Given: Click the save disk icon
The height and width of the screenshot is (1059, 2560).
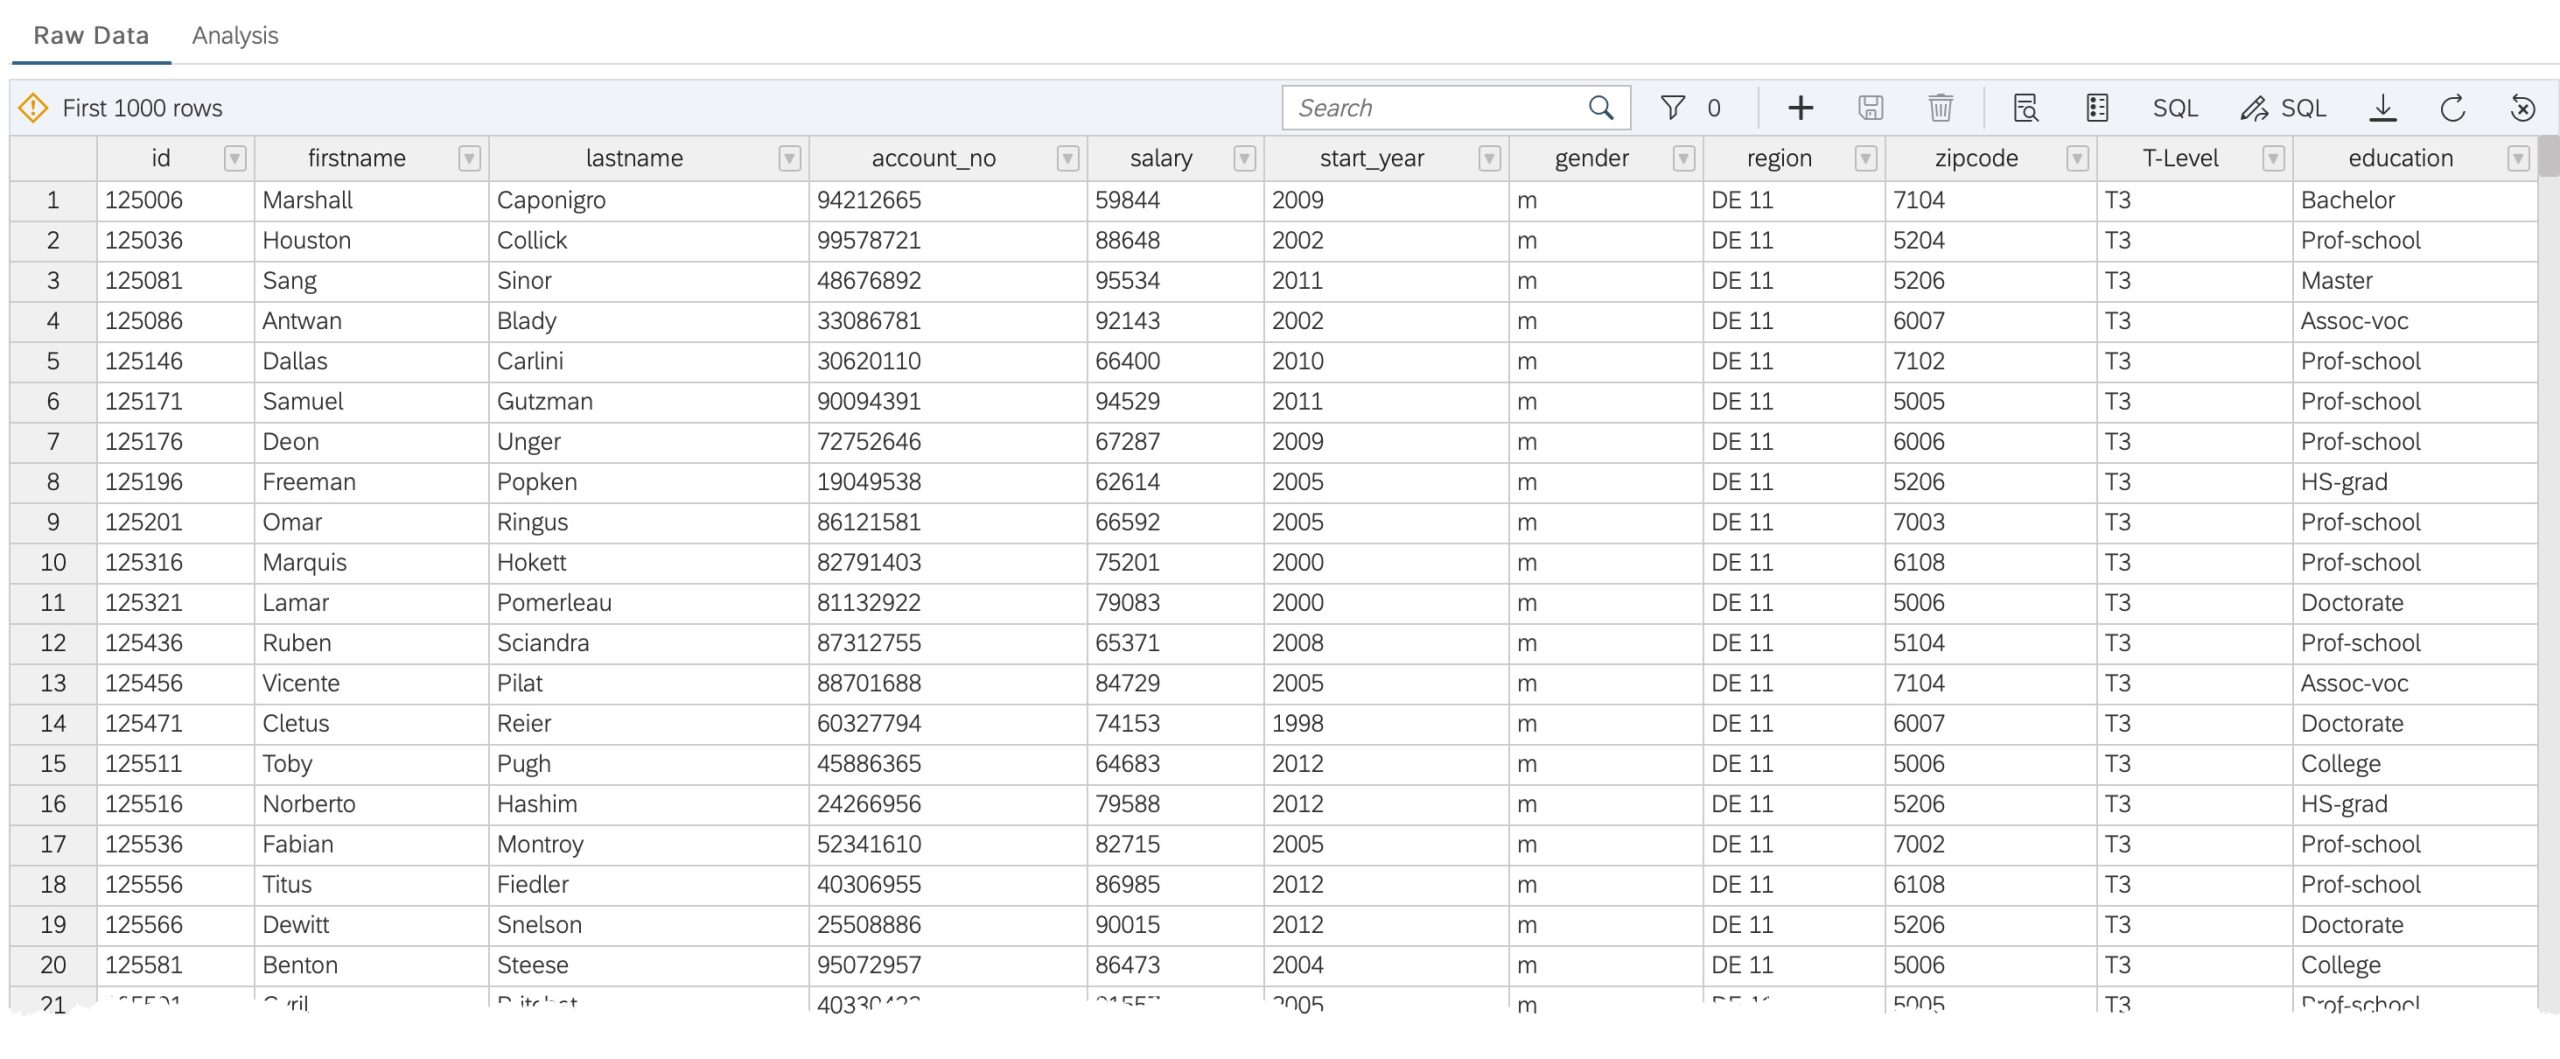Looking at the screenshot, I should 1870,108.
